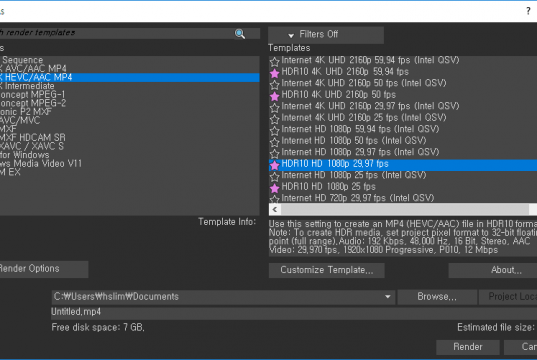The width and height of the screenshot is (537, 360).
Task: Select the HEVC/AAC MP4 format
Action: click(x=129, y=77)
